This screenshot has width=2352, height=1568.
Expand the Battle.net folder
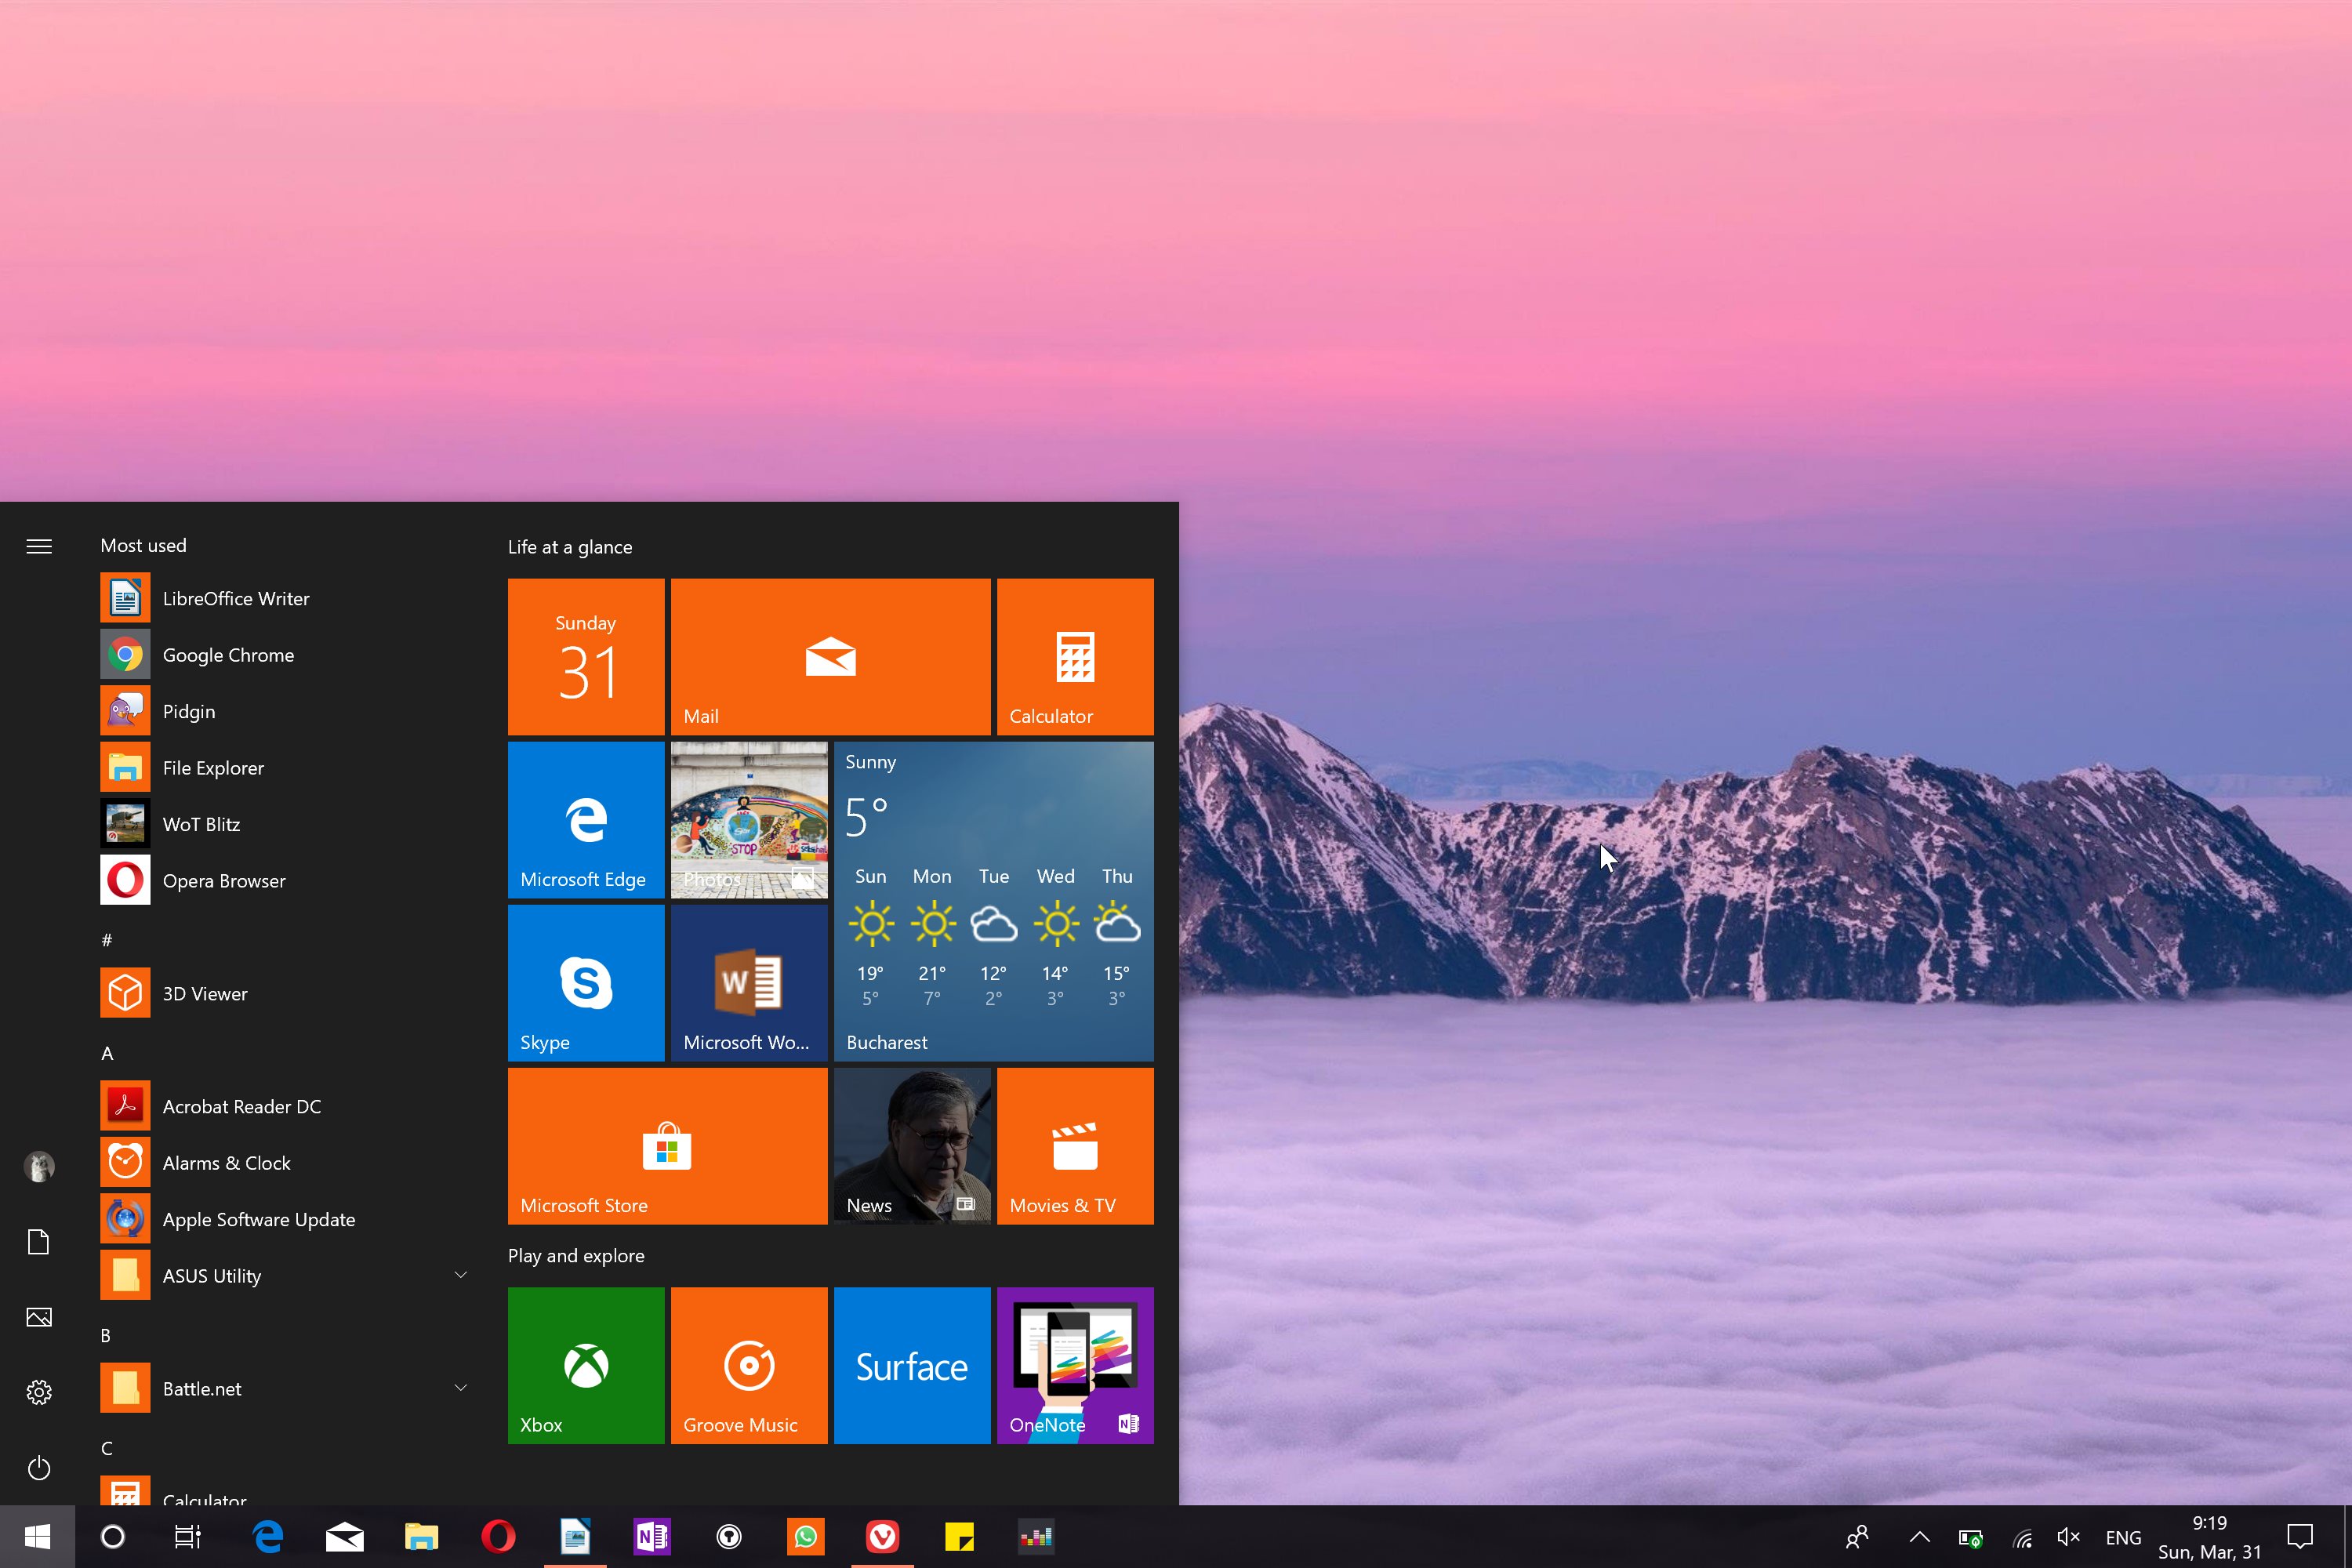tap(461, 1388)
